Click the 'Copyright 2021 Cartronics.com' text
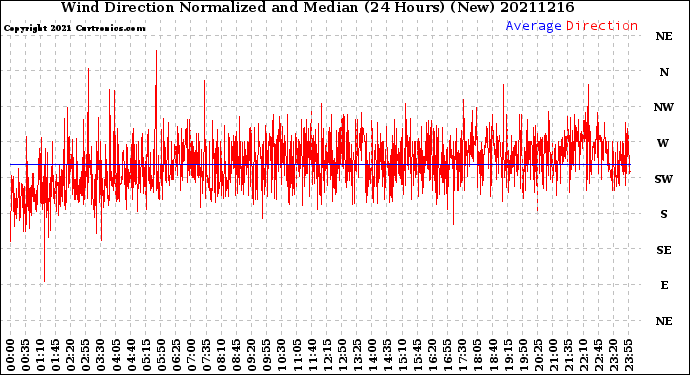 coord(74,28)
